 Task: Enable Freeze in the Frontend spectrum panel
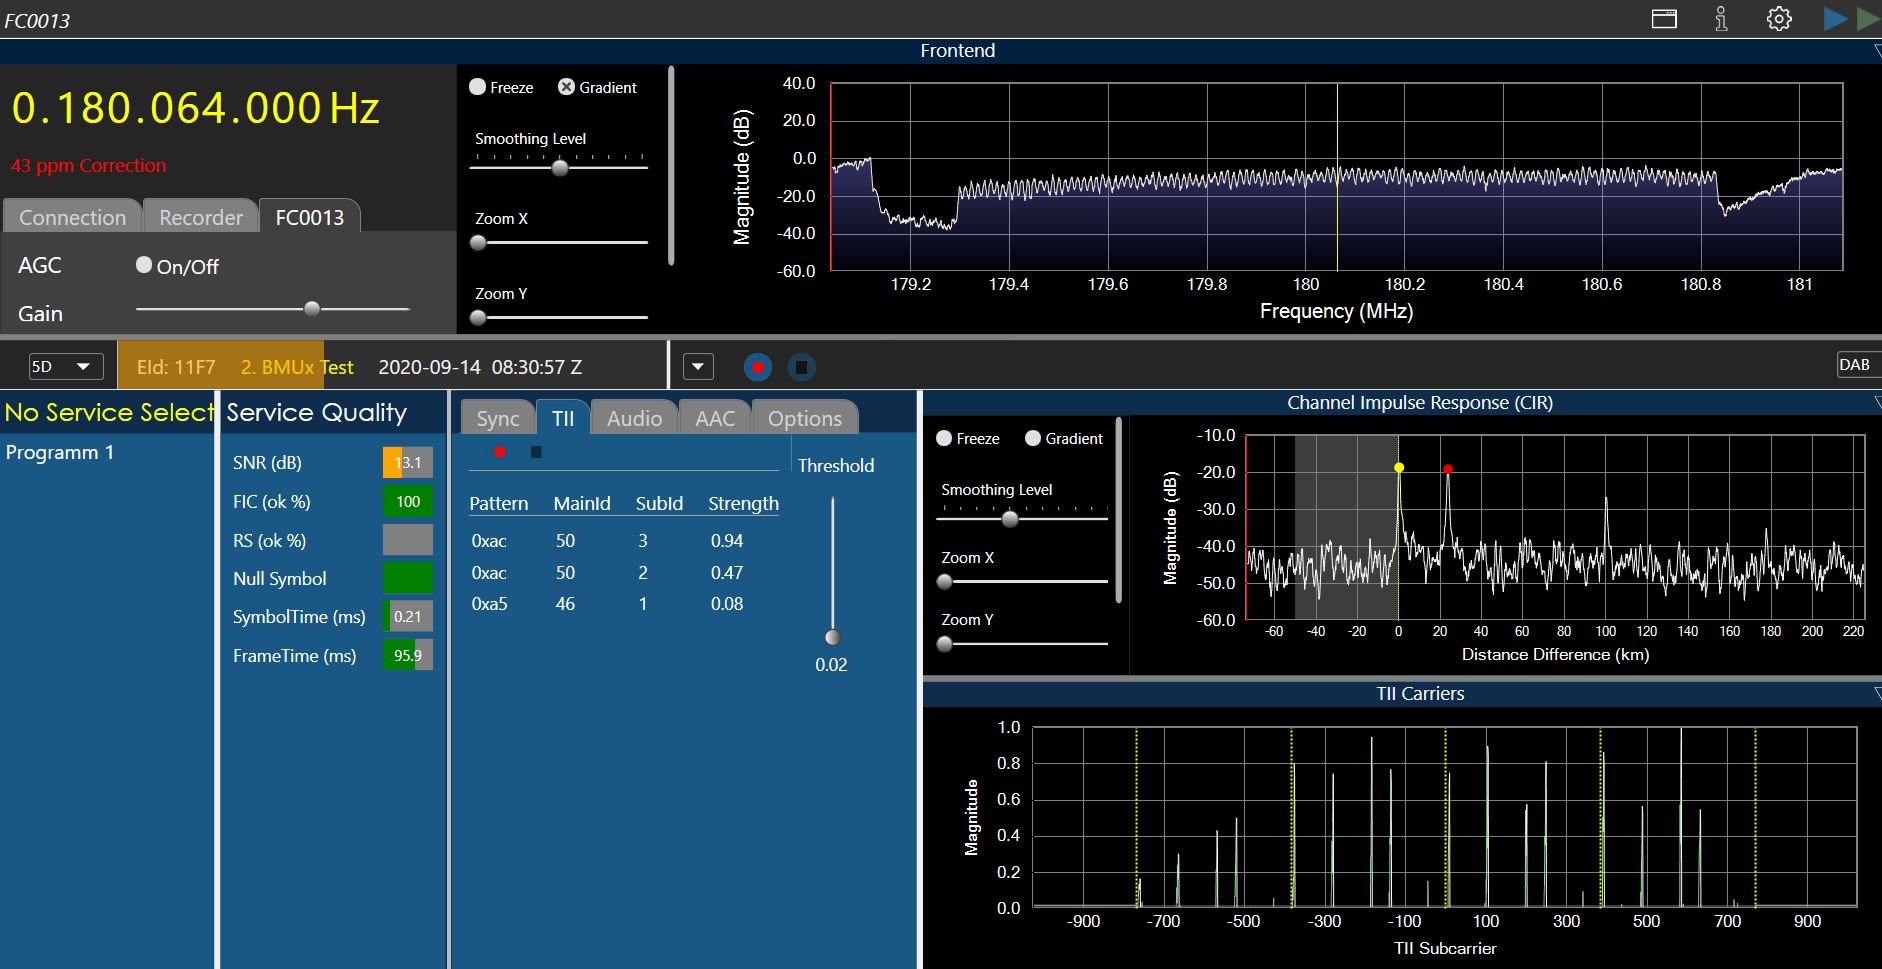click(478, 87)
